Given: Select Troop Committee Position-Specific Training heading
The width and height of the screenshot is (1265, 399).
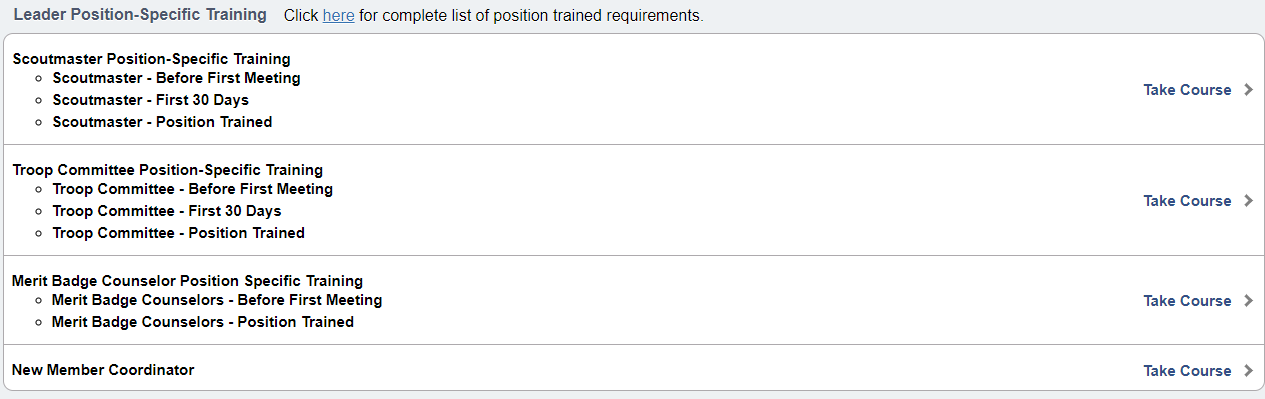Looking at the screenshot, I should (x=168, y=170).
